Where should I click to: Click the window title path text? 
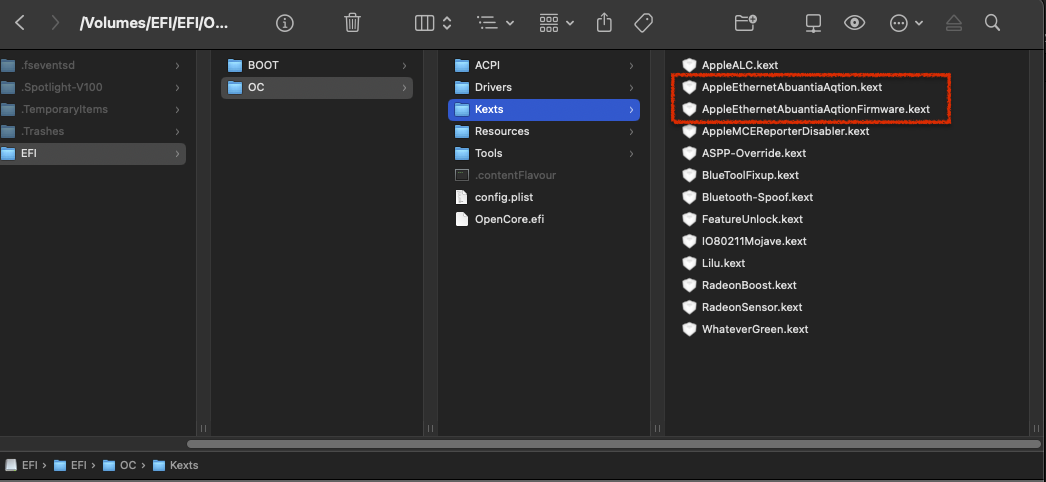tap(153, 23)
